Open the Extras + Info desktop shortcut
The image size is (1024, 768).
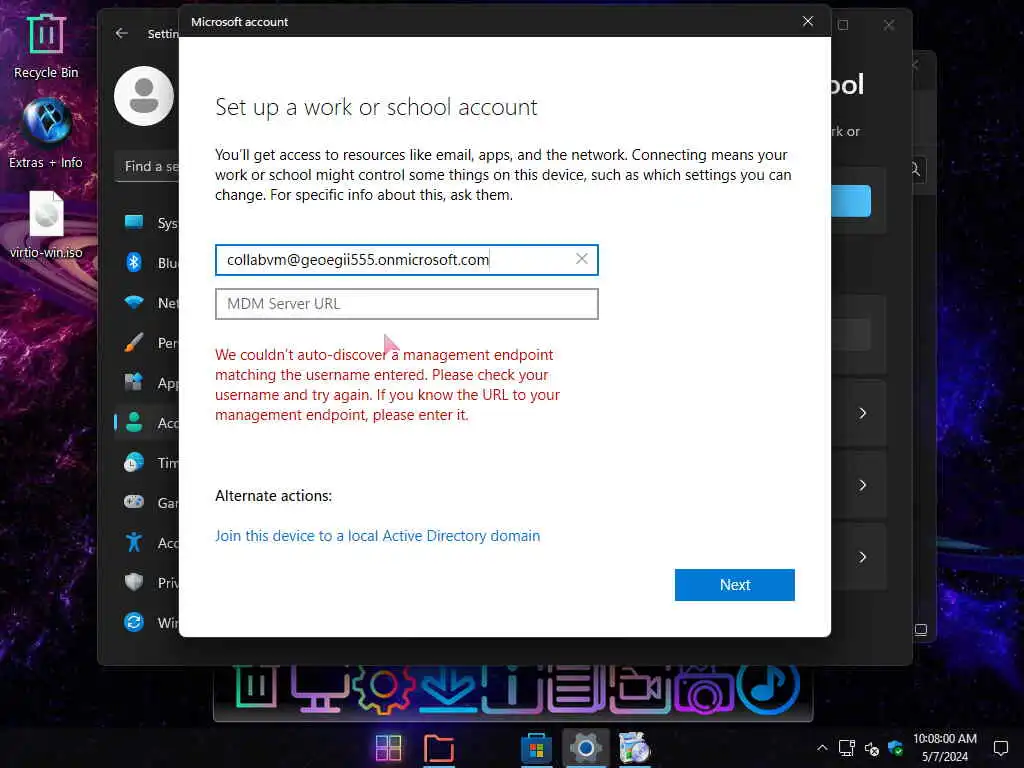[46, 134]
